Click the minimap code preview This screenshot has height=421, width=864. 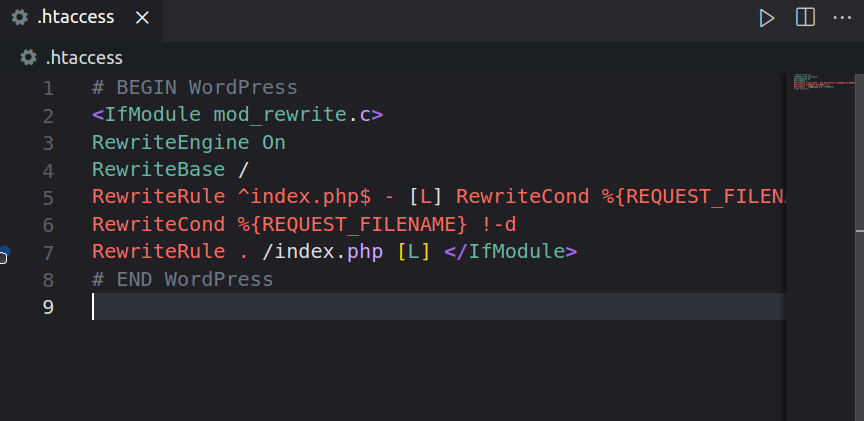coord(824,82)
